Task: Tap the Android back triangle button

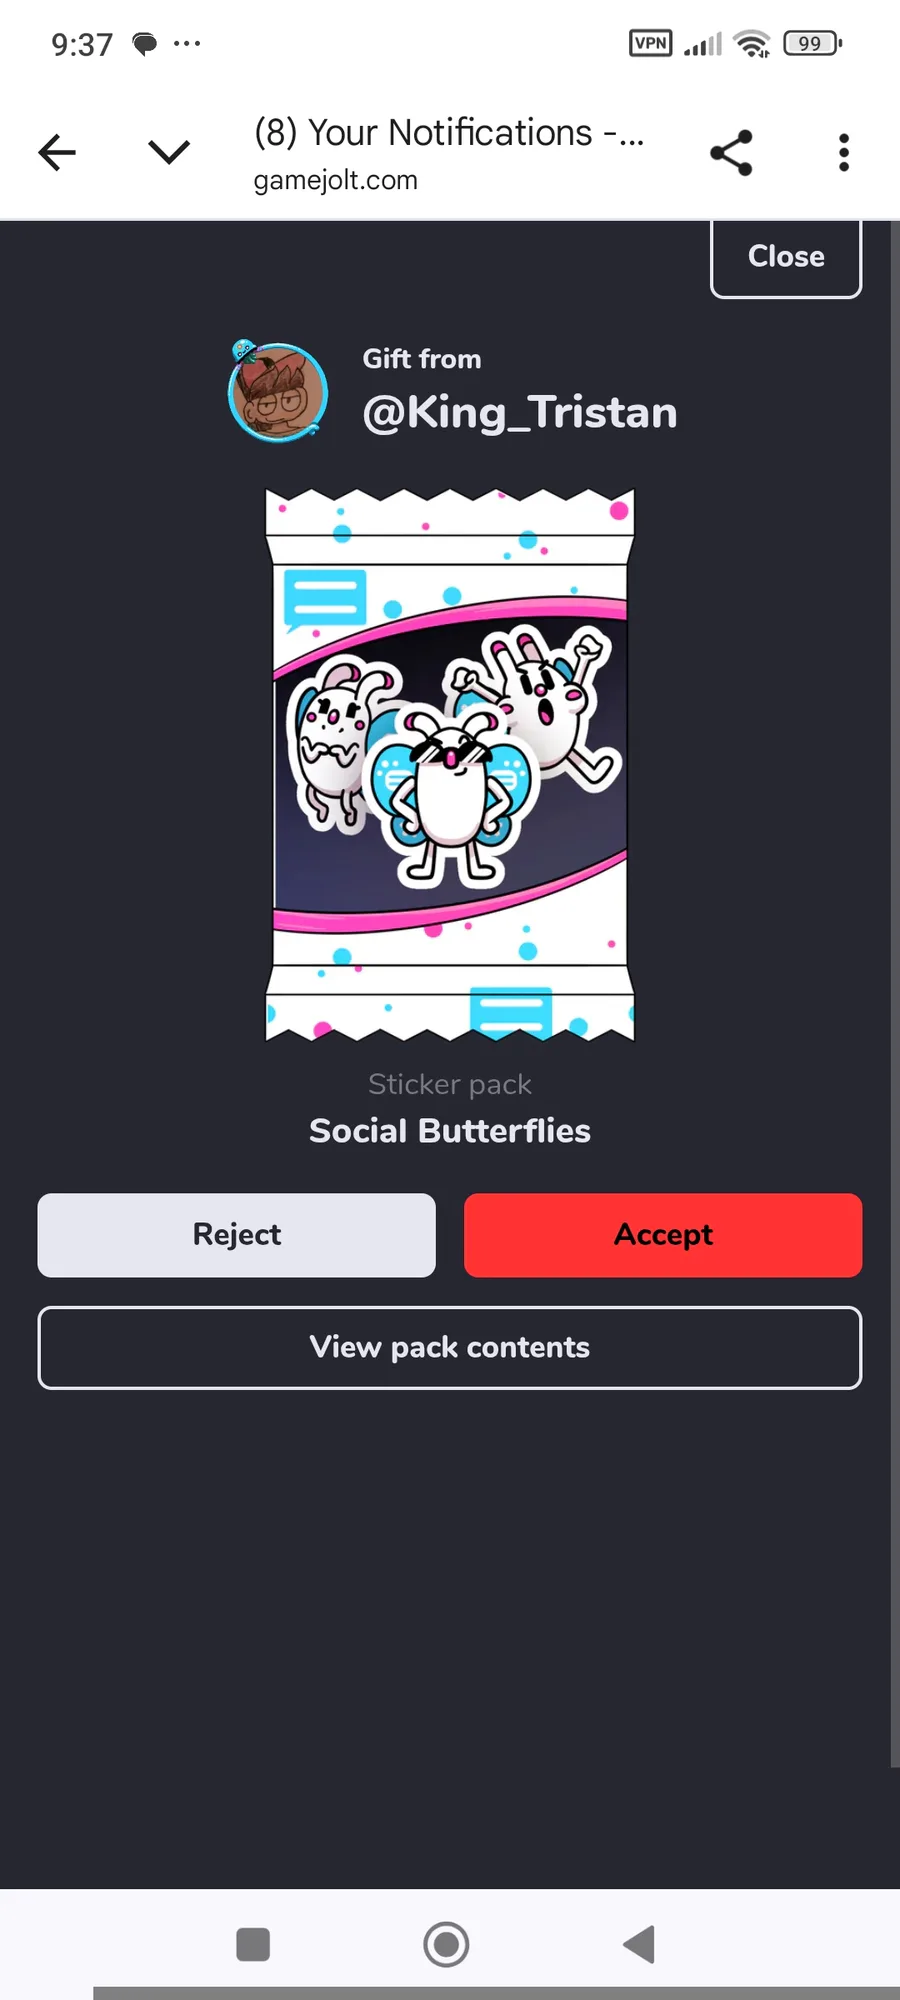Action: coord(639,1945)
